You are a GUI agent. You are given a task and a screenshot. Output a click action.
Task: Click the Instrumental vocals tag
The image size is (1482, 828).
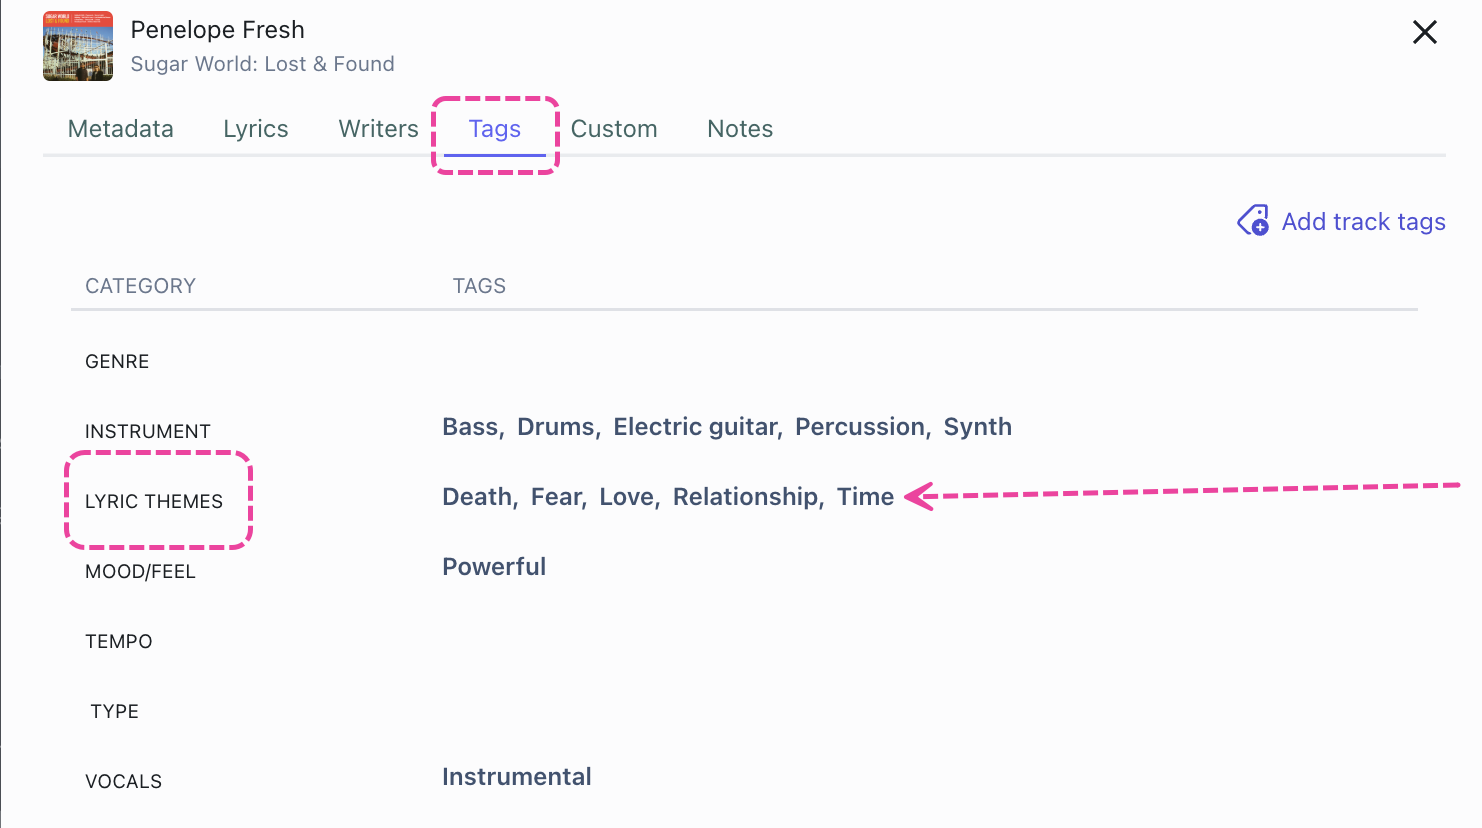tap(517, 777)
